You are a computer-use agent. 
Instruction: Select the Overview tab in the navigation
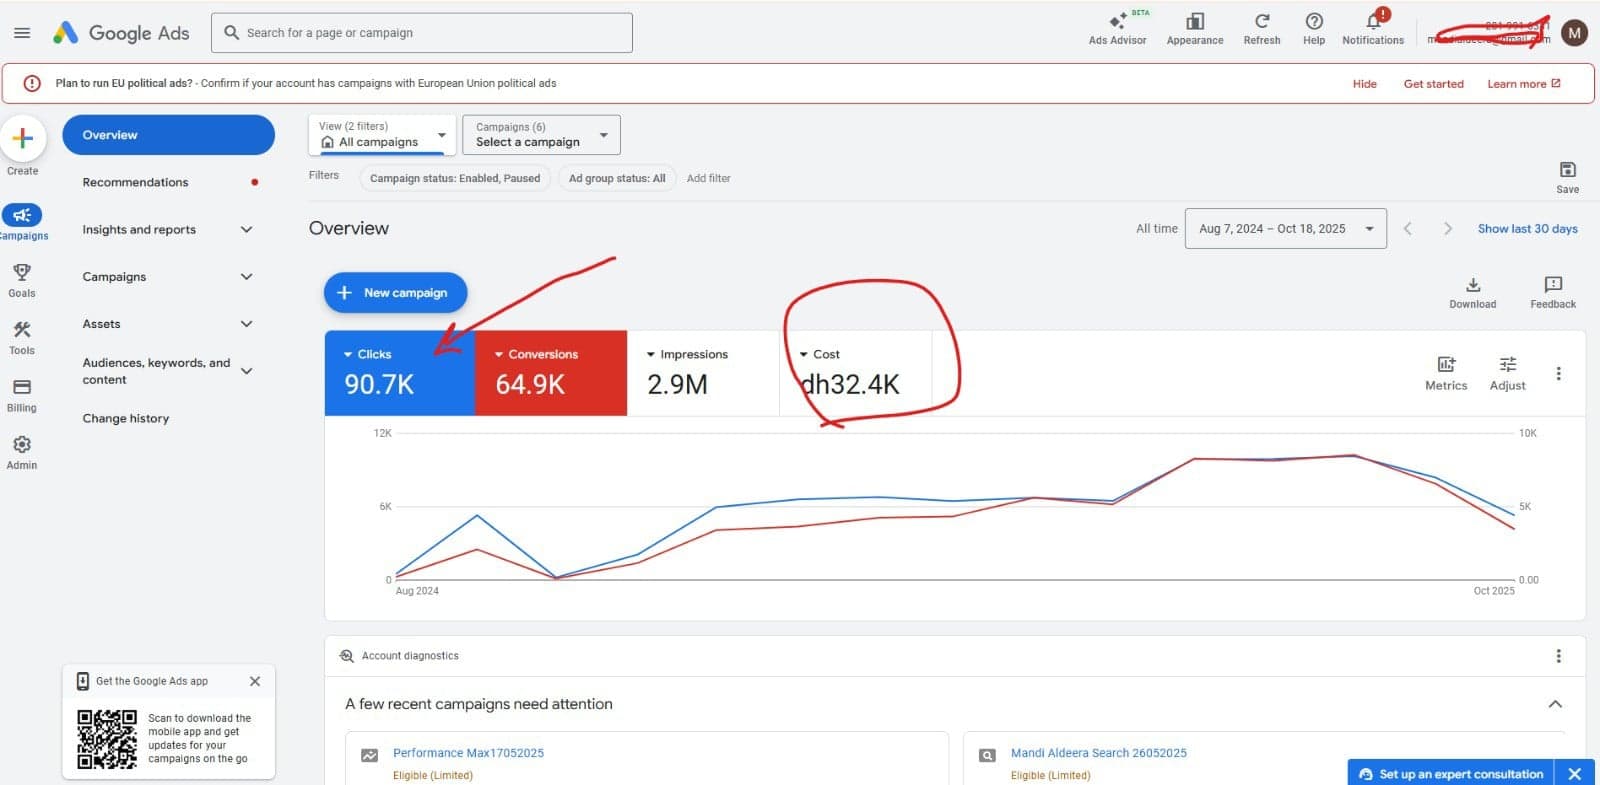click(168, 135)
